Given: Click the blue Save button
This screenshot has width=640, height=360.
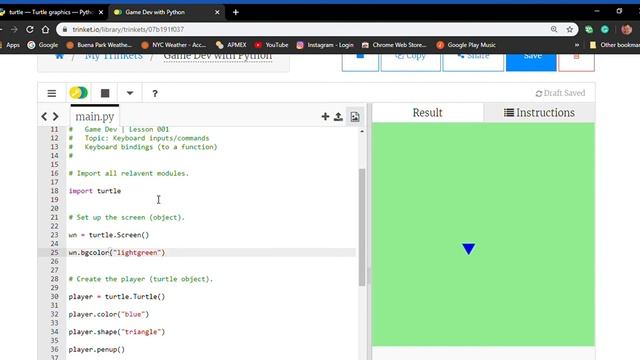Looking at the screenshot, I should pyautogui.click(x=531, y=61).
